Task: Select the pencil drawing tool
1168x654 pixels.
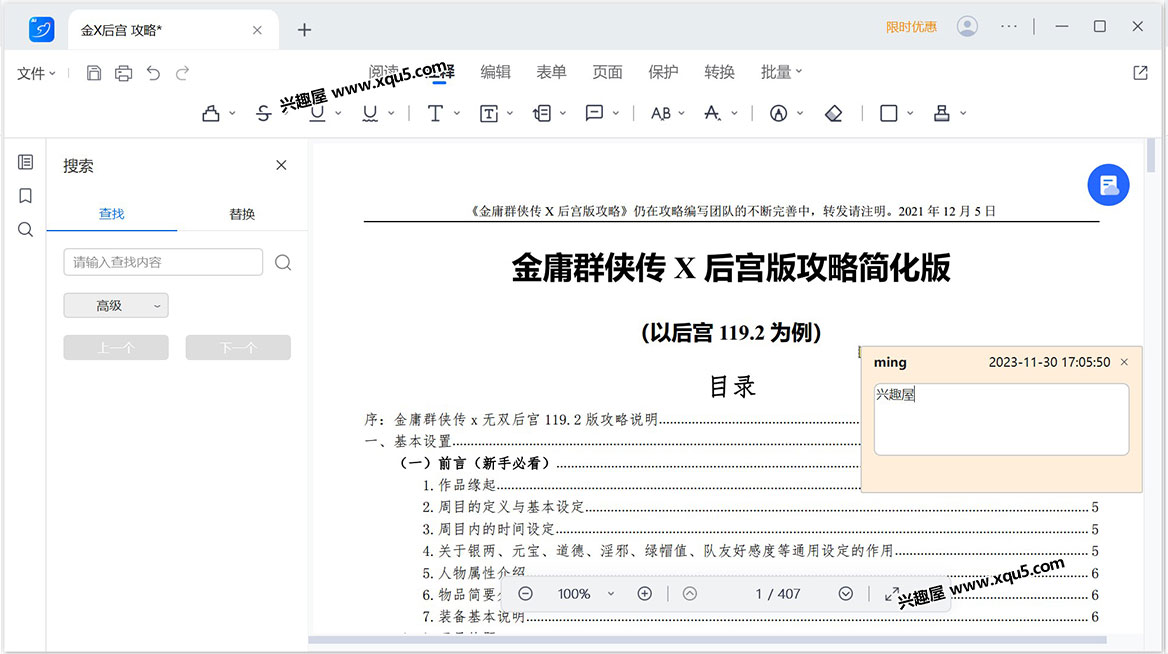Action: coord(778,113)
